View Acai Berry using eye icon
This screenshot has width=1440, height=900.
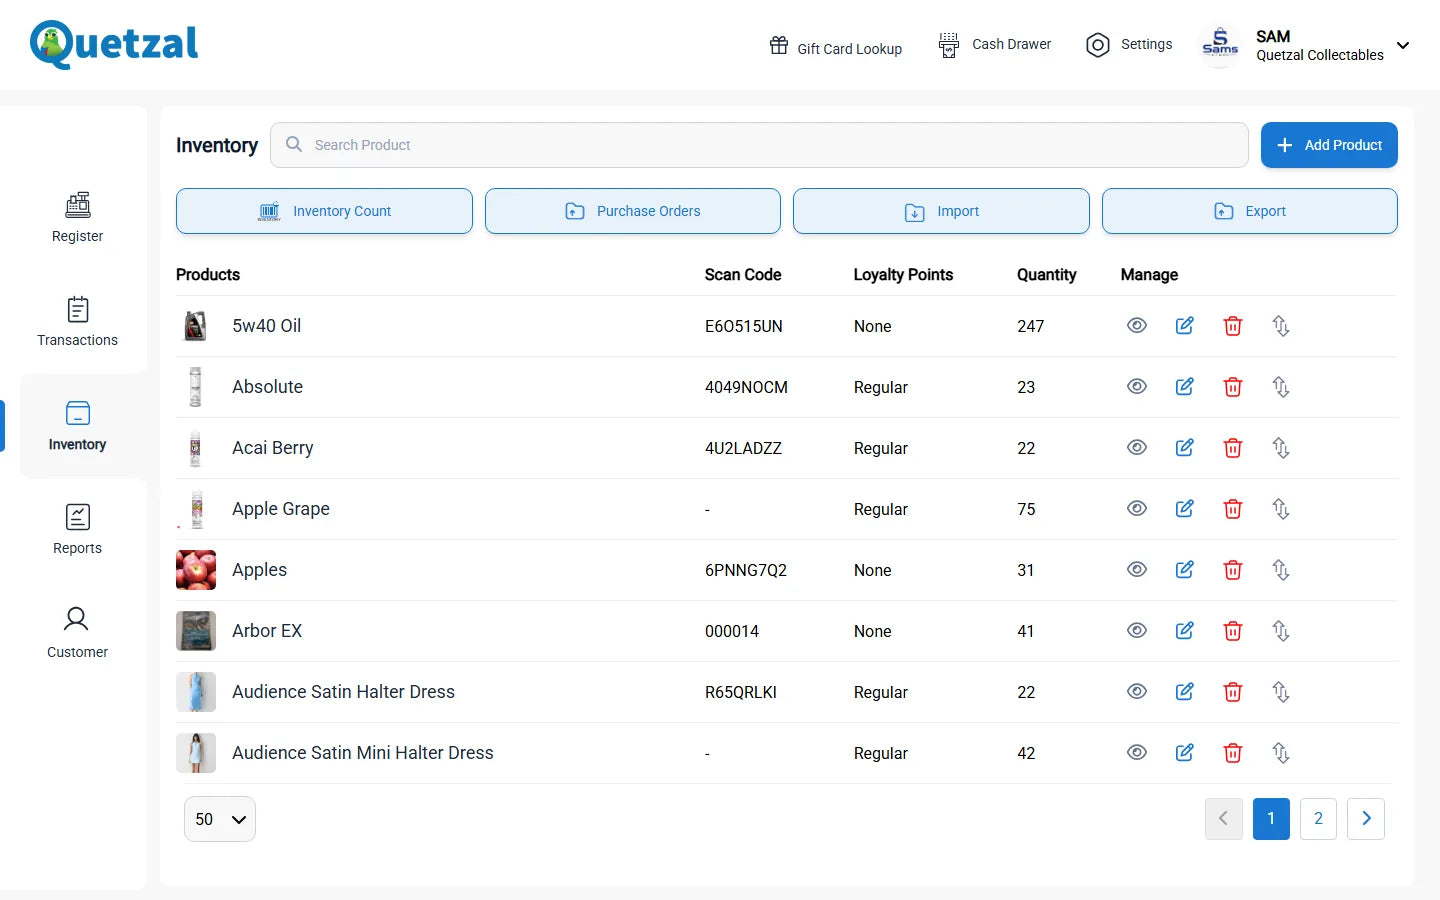[x=1137, y=448]
